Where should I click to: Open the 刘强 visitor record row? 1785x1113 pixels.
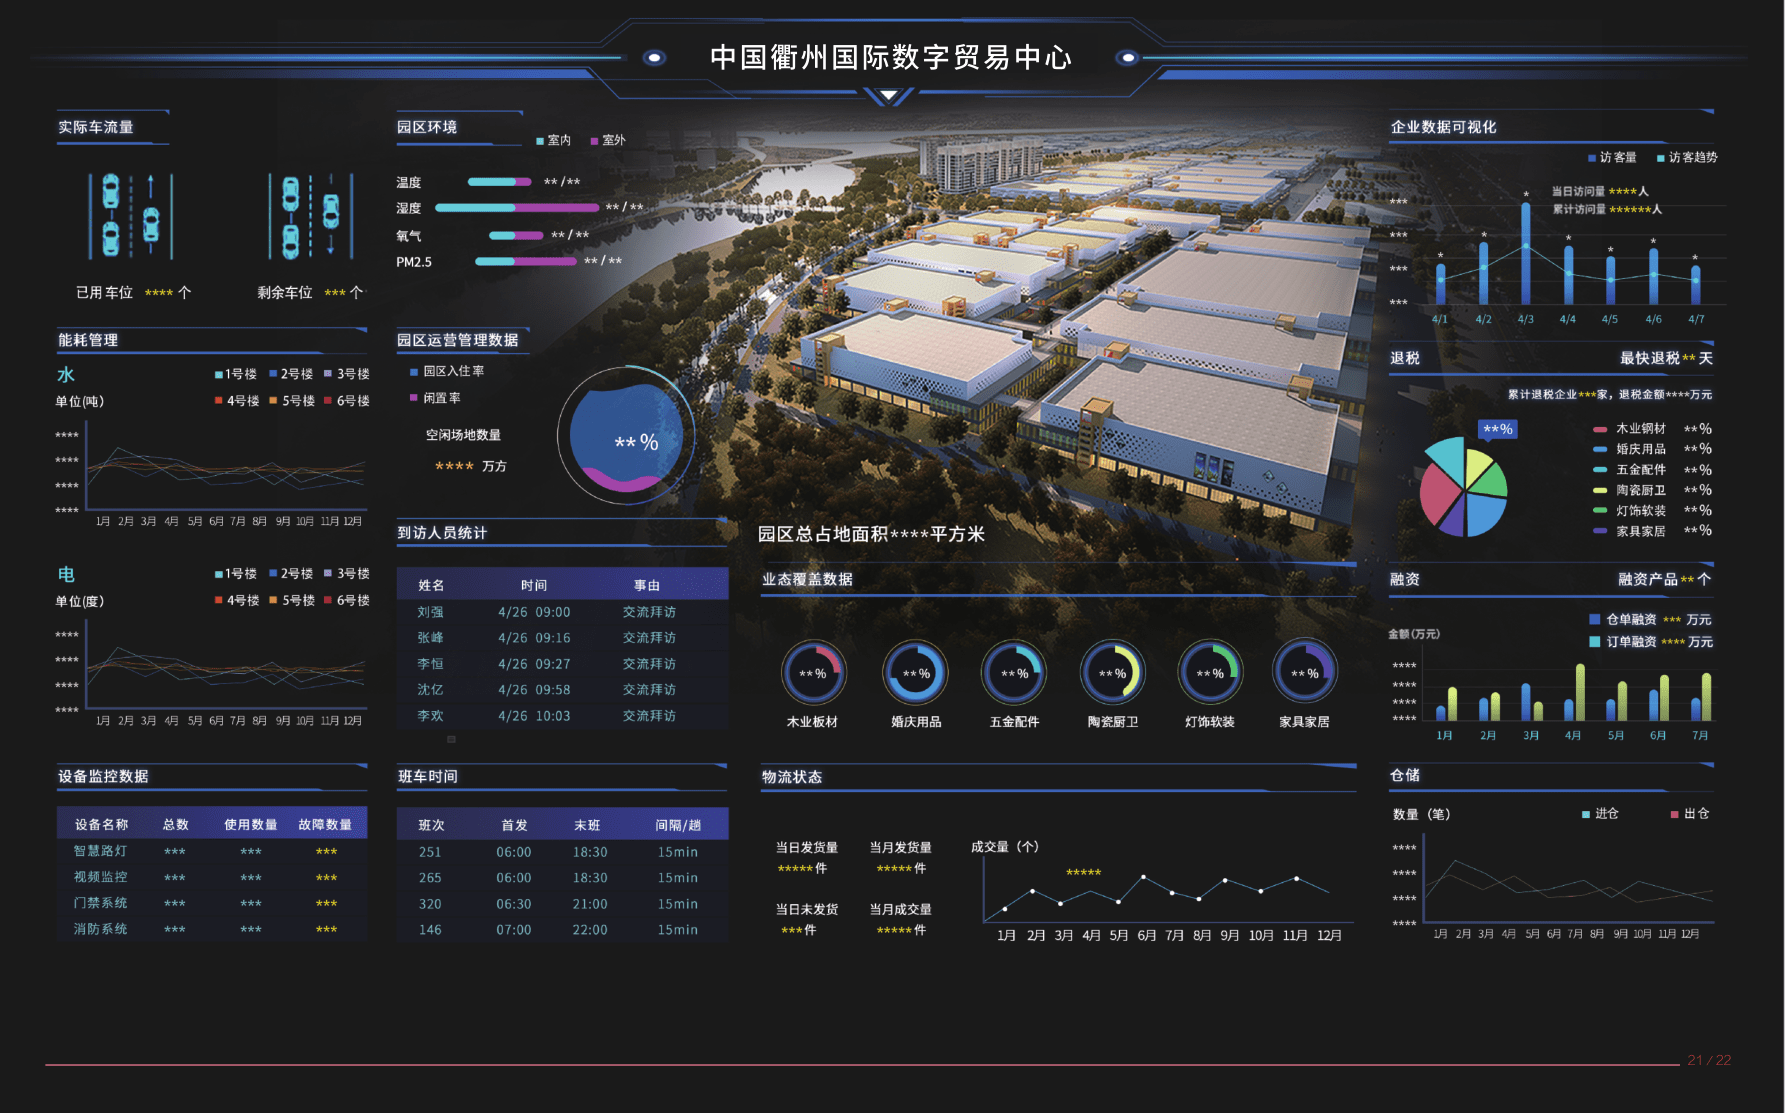click(x=561, y=612)
